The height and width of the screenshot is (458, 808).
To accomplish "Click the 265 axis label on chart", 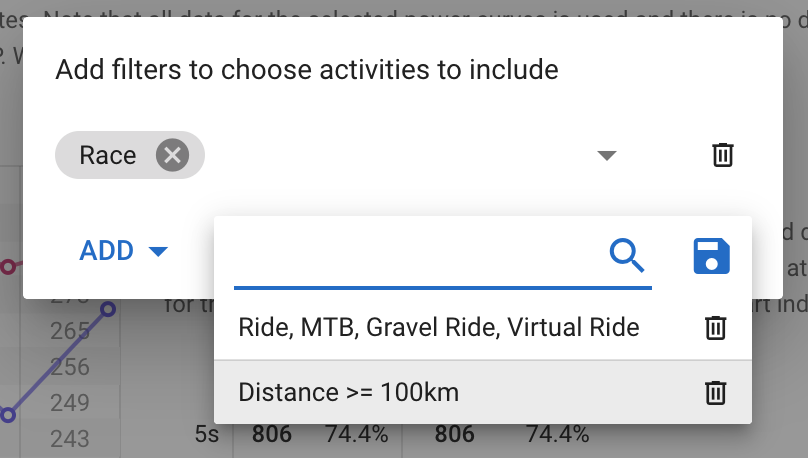I will [70, 331].
